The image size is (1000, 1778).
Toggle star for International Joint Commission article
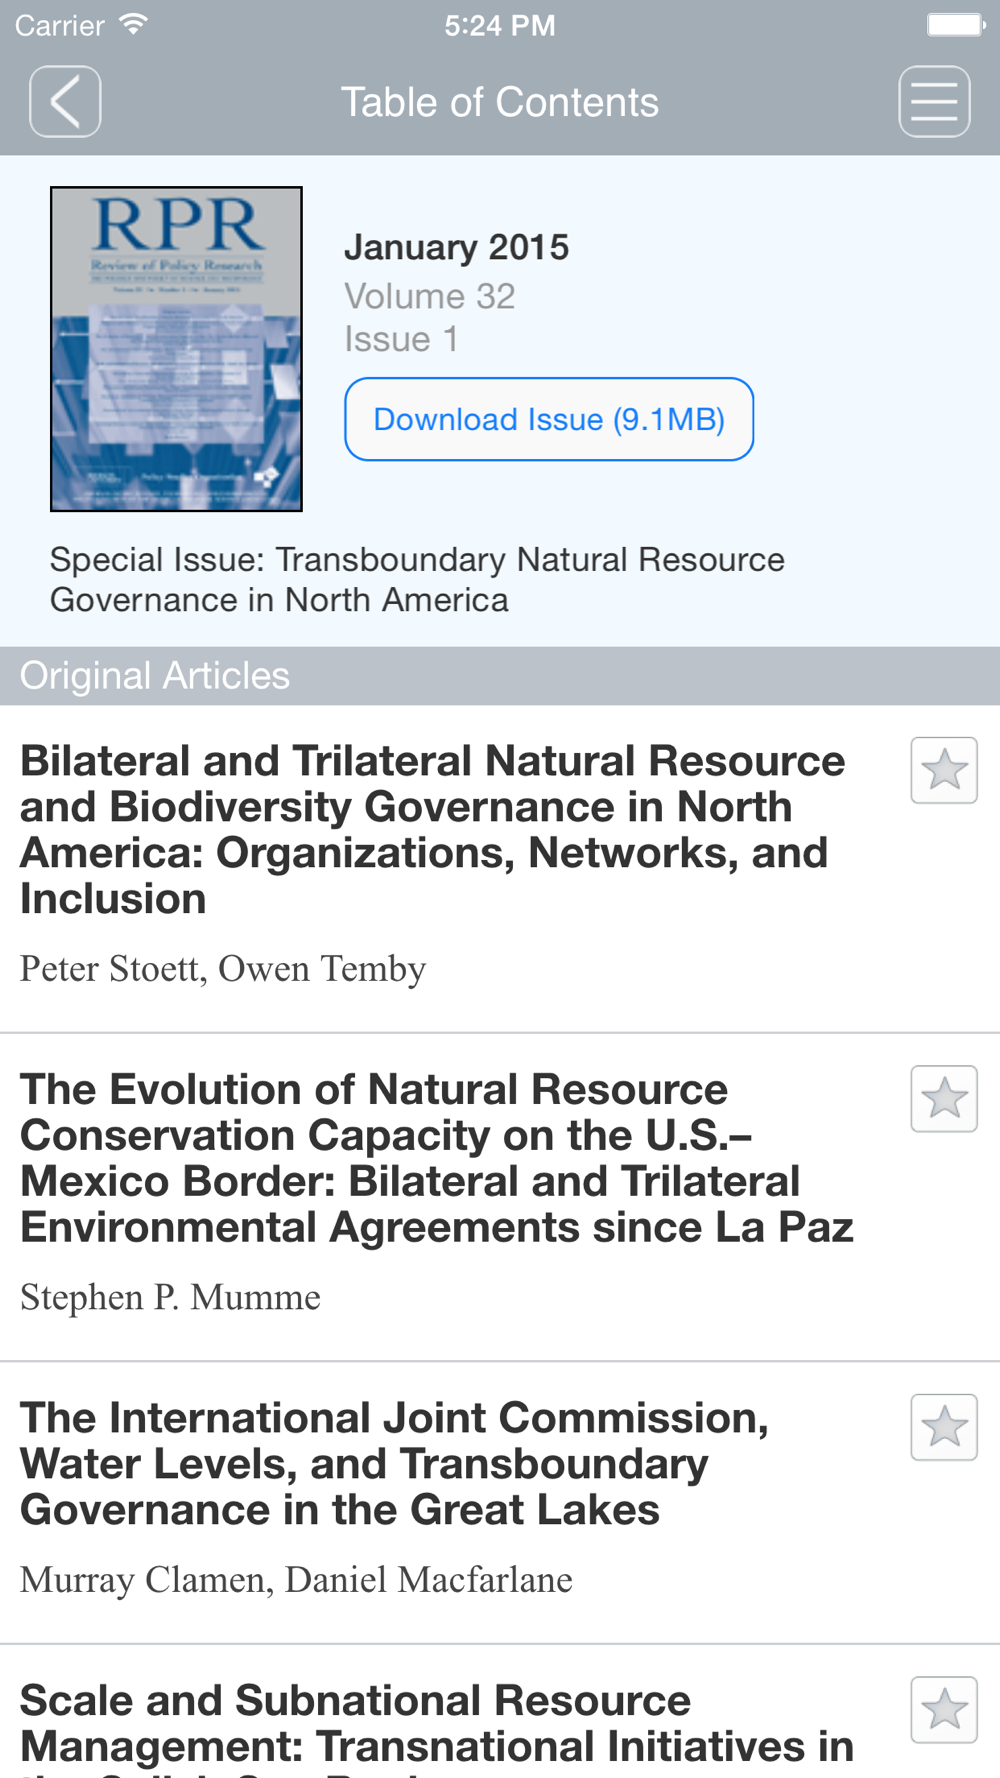coord(944,1427)
